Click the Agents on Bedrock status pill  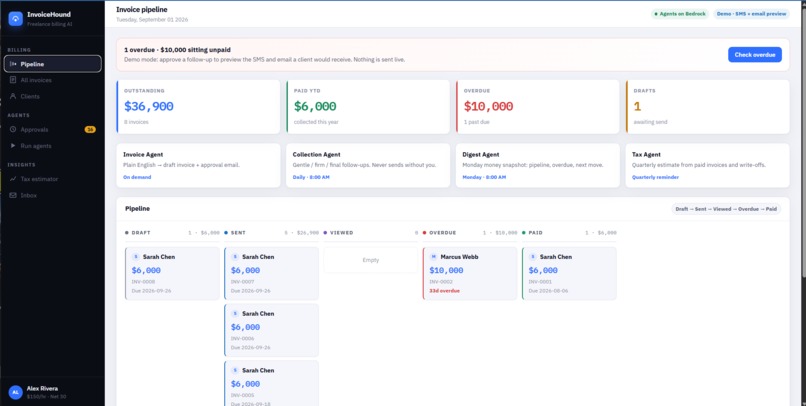pos(680,14)
